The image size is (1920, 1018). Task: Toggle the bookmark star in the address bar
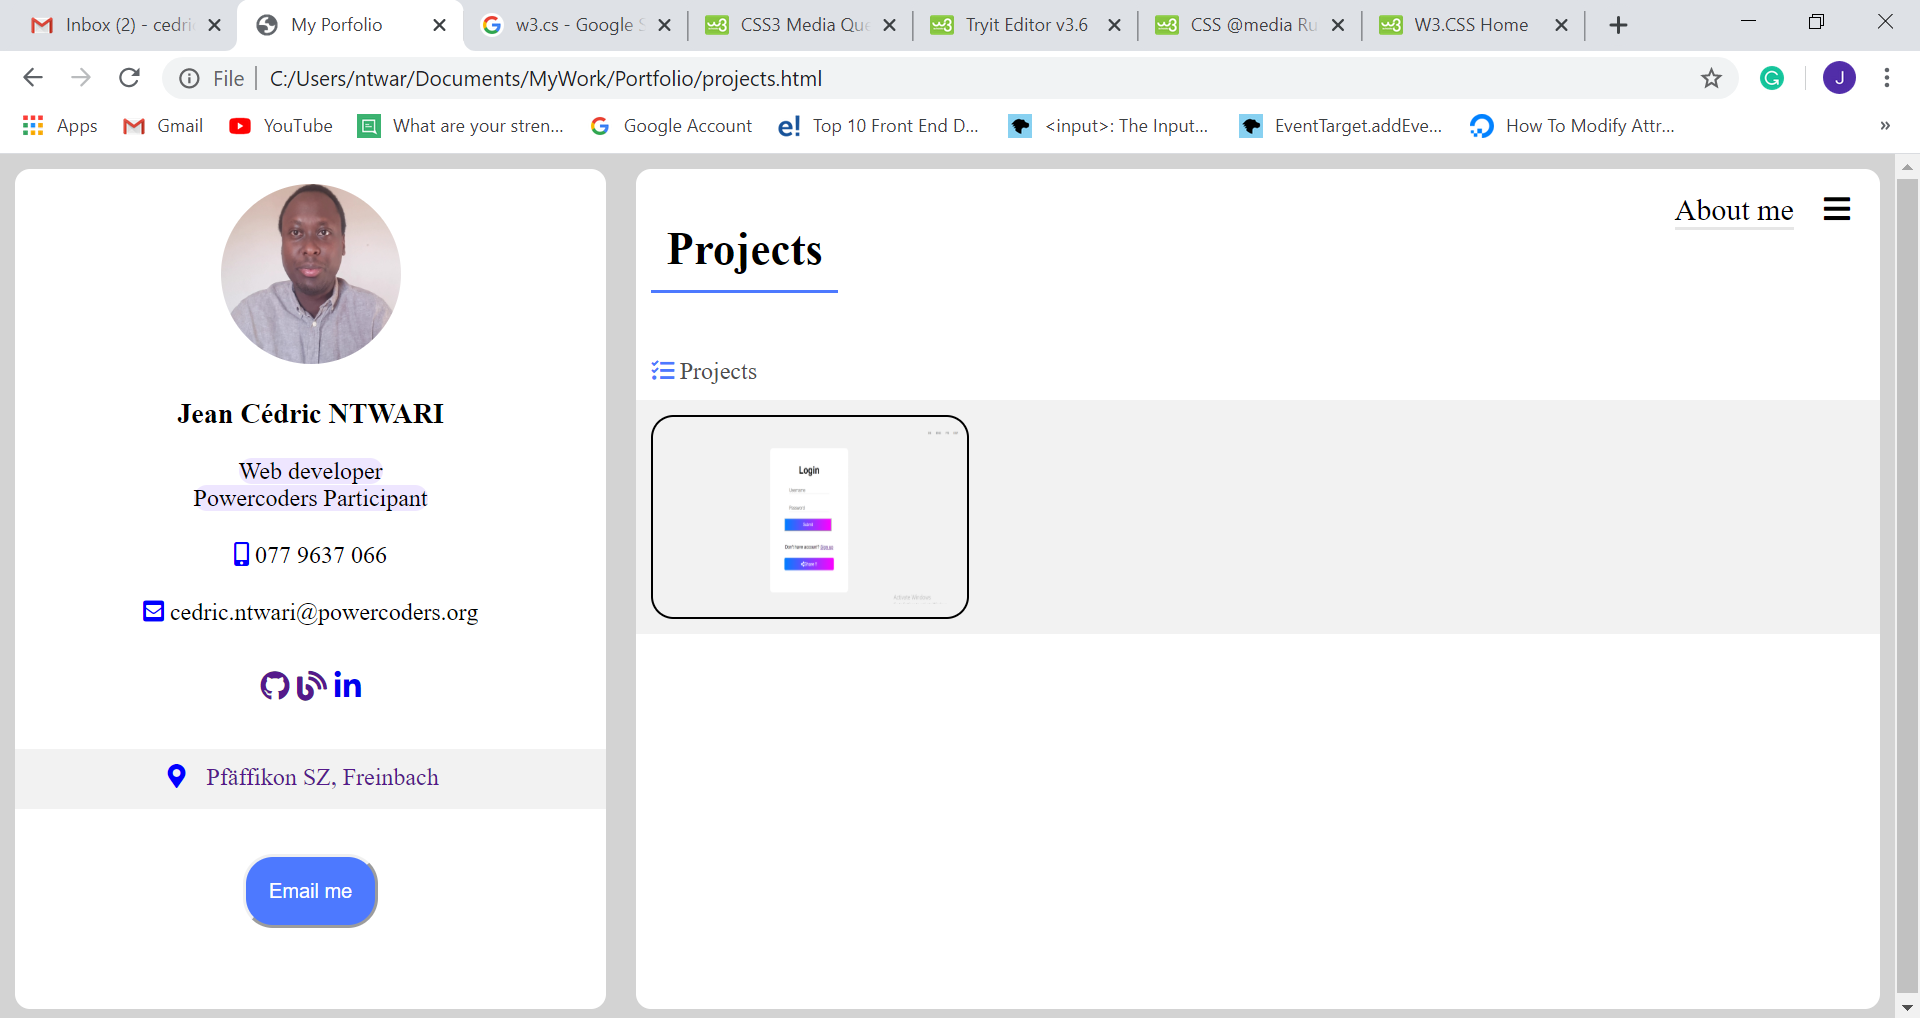[1712, 78]
